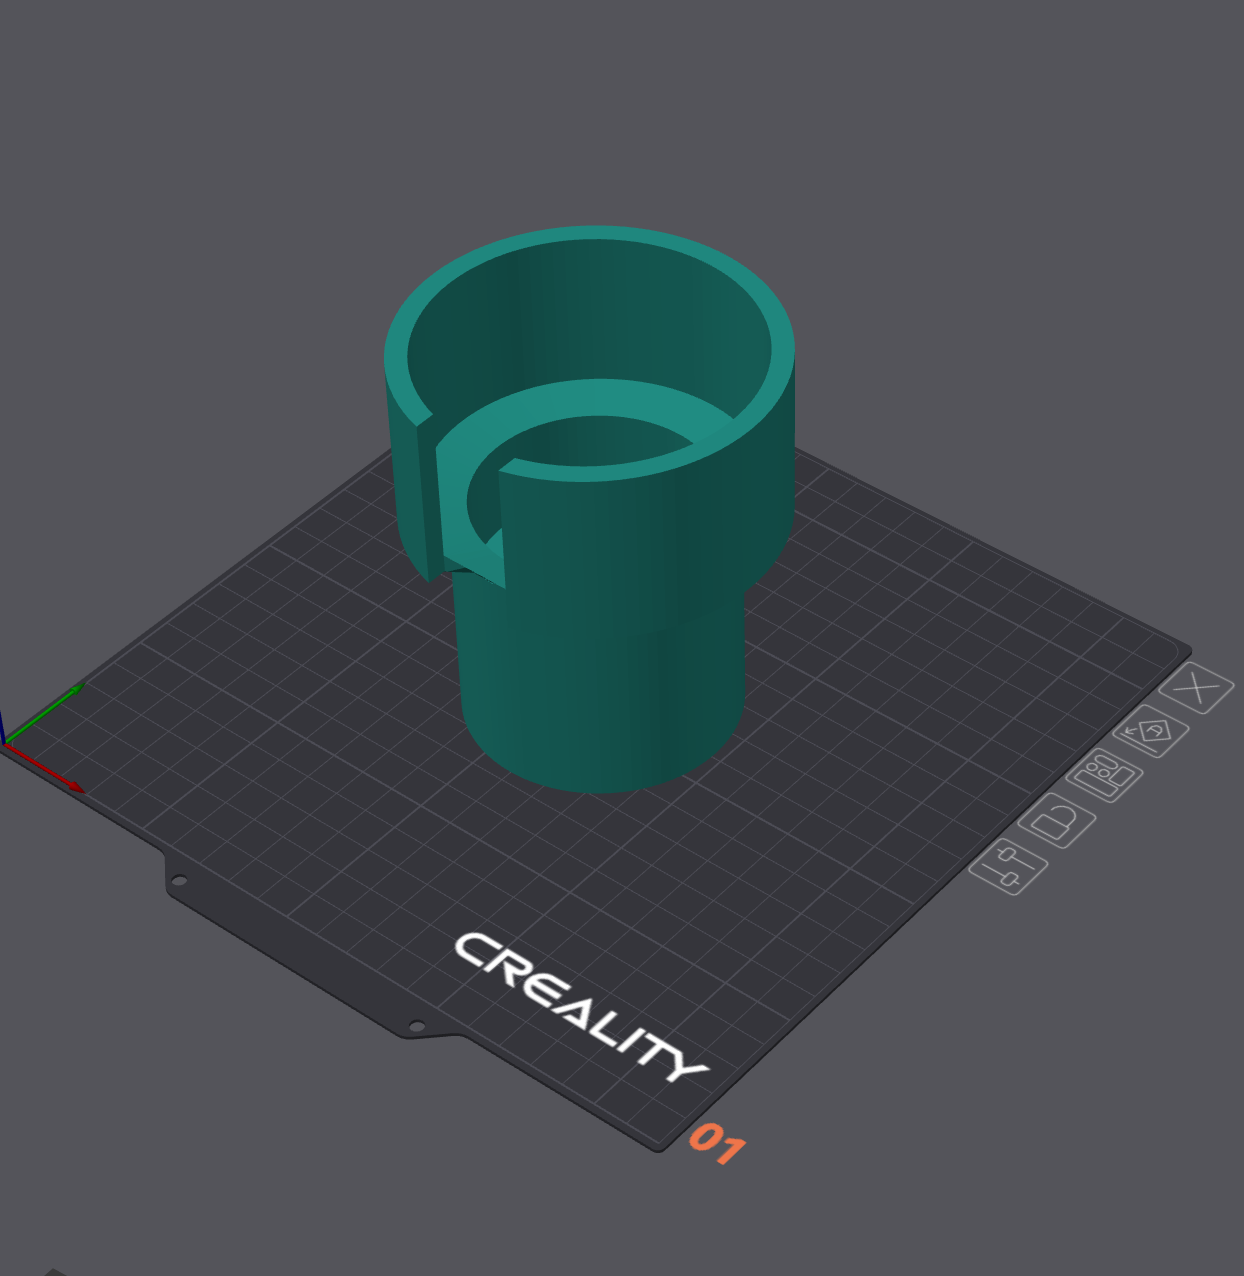
Task: Arrange objects on plate 01
Action: 1104,775
